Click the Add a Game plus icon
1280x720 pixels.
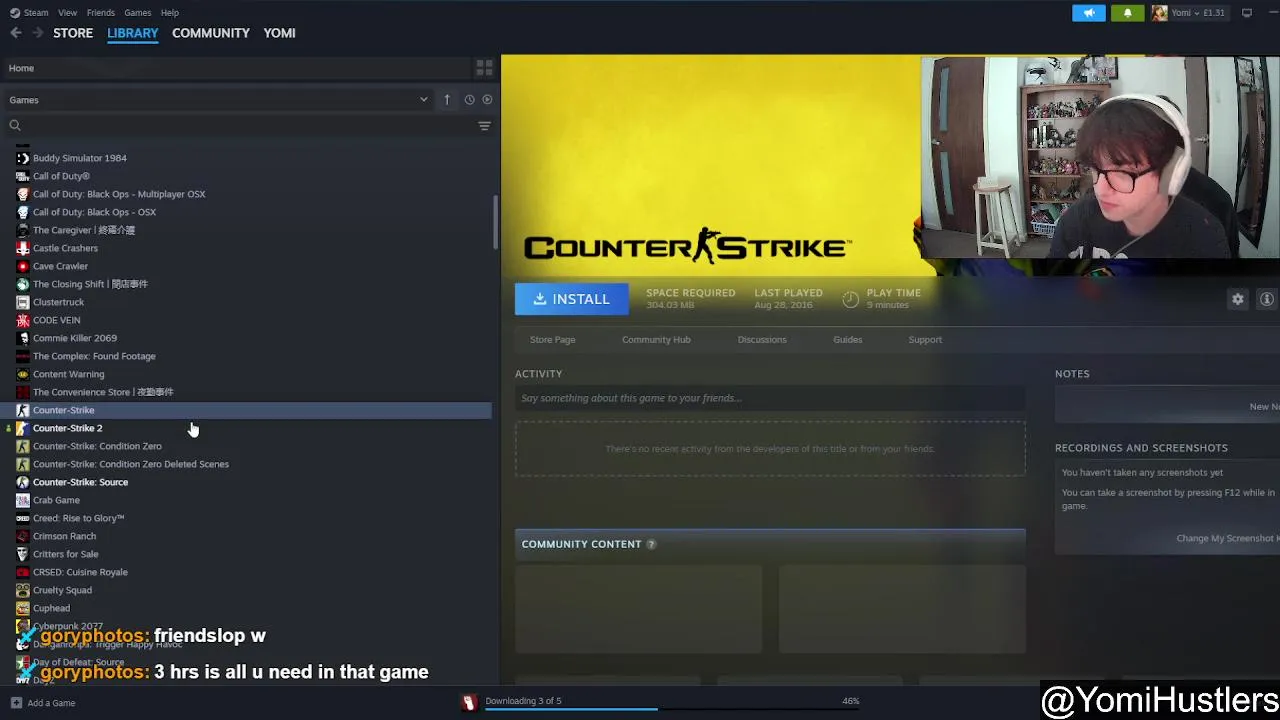tap(15, 703)
